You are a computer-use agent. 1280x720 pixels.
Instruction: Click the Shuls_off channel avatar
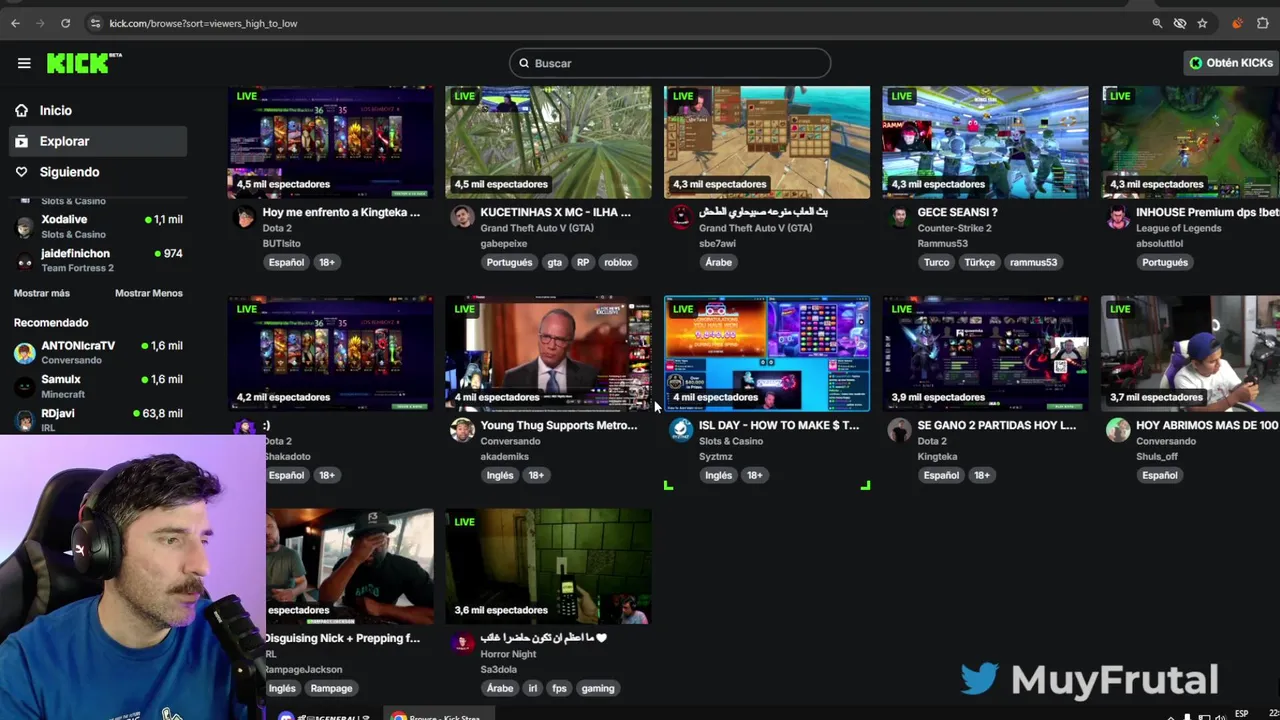click(1118, 430)
